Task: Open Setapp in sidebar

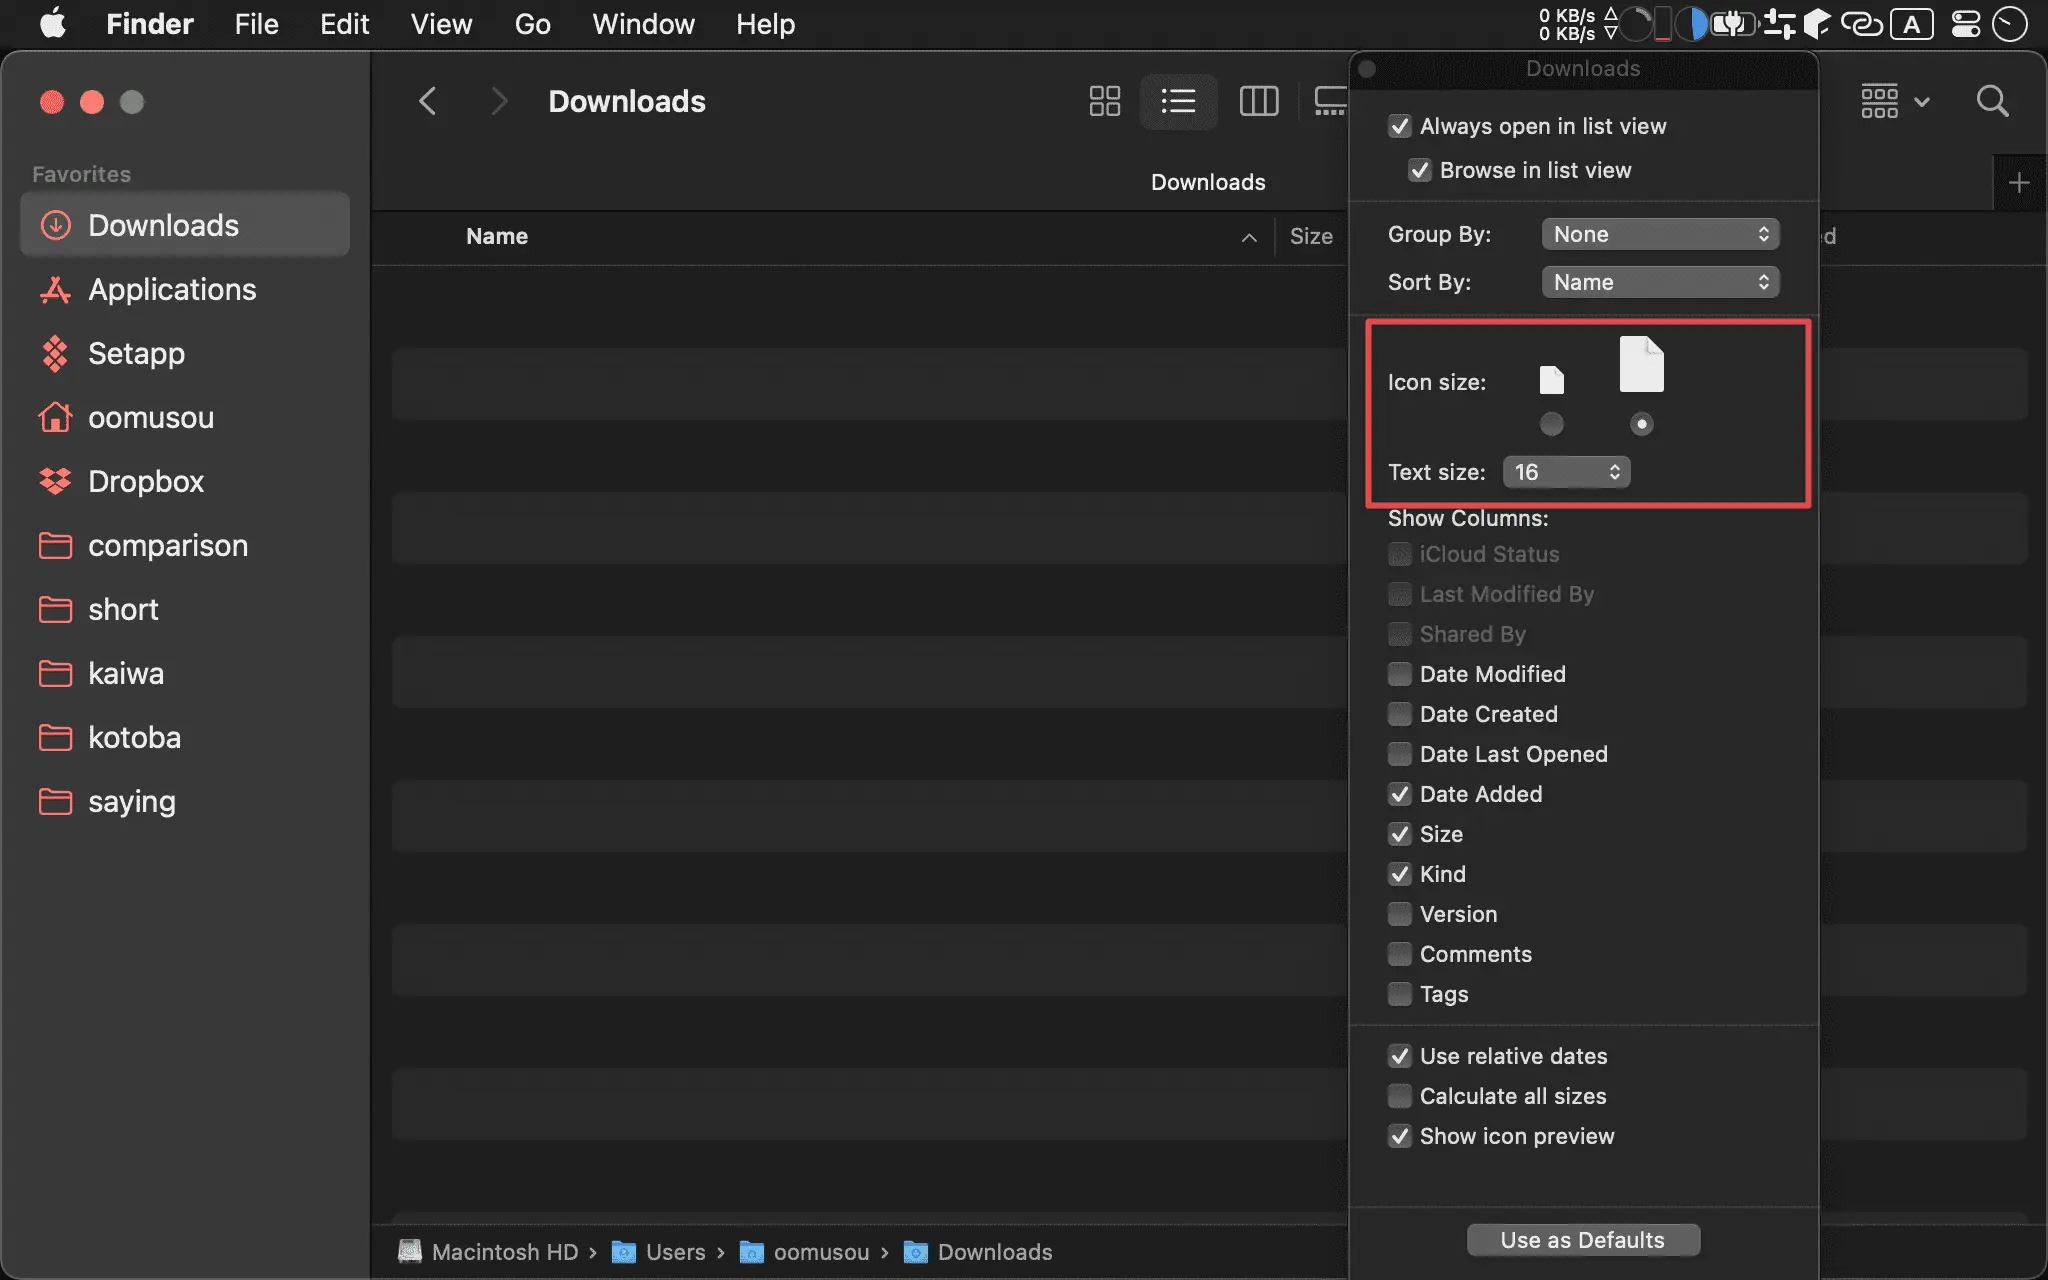Action: pos(185,353)
